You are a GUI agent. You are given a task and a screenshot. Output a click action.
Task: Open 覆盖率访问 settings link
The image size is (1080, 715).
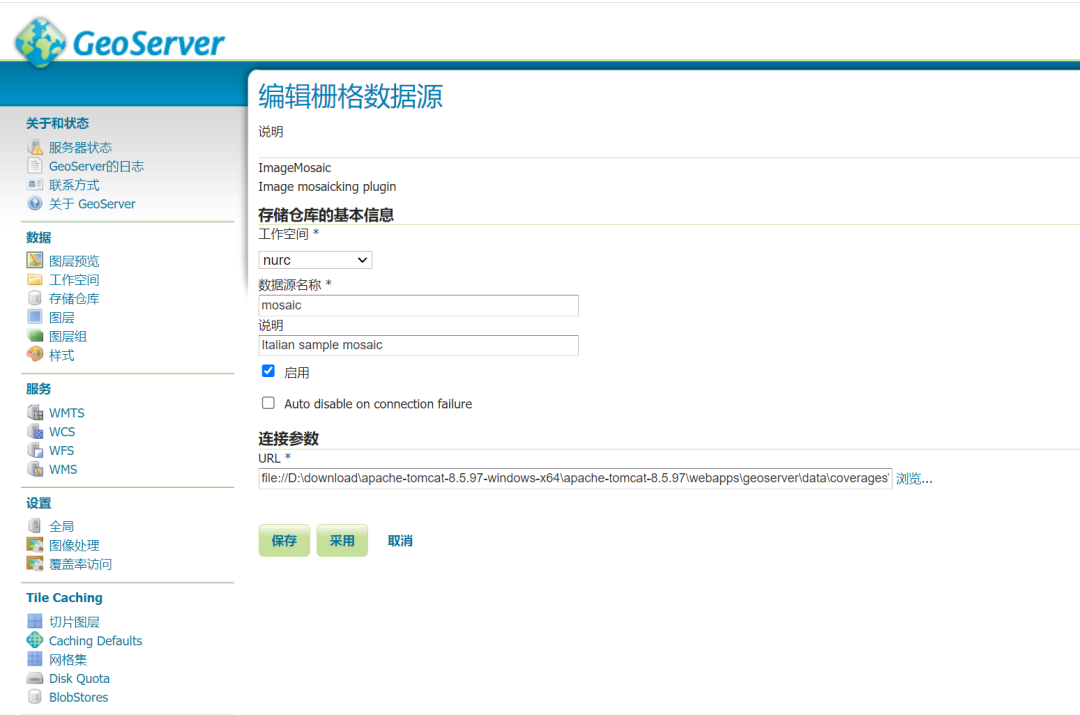coord(80,564)
